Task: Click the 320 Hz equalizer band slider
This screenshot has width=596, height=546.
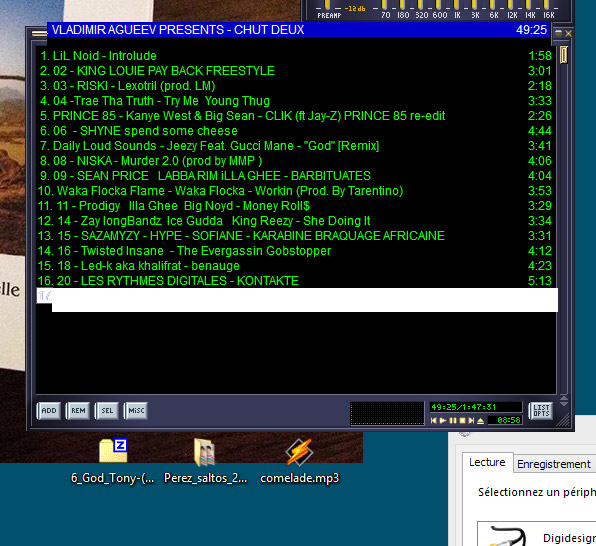Action: click(x=420, y=5)
